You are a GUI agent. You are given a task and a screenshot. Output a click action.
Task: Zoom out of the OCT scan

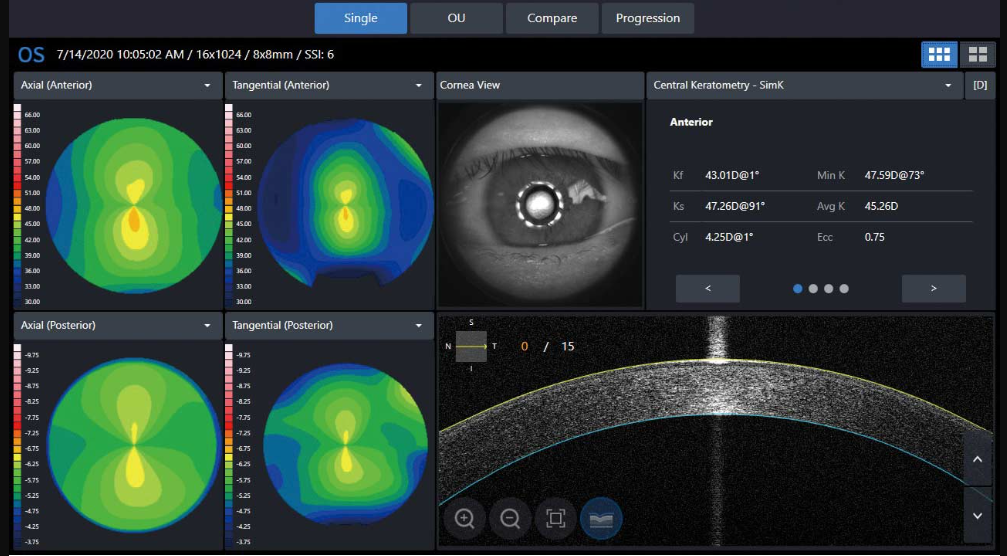click(x=510, y=518)
